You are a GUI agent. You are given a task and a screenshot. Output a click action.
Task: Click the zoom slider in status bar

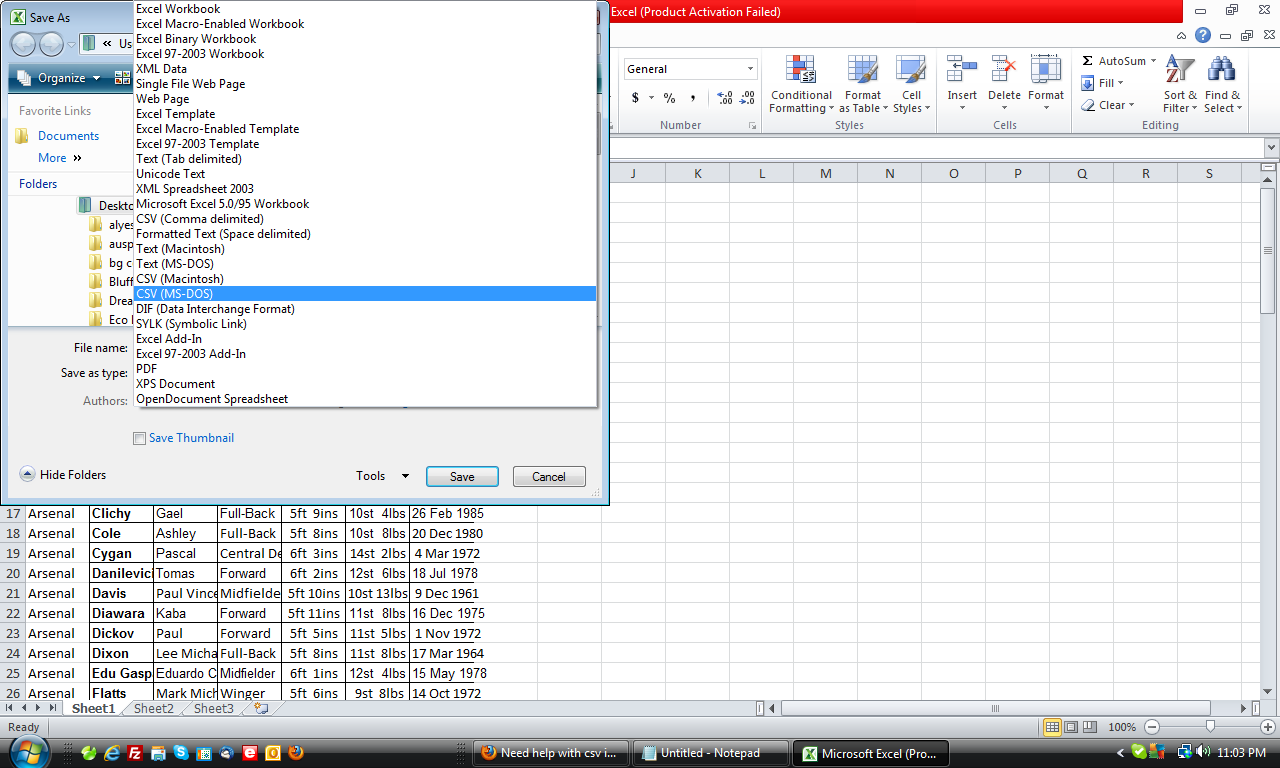pyautogui.click(x=1210, y=727)
